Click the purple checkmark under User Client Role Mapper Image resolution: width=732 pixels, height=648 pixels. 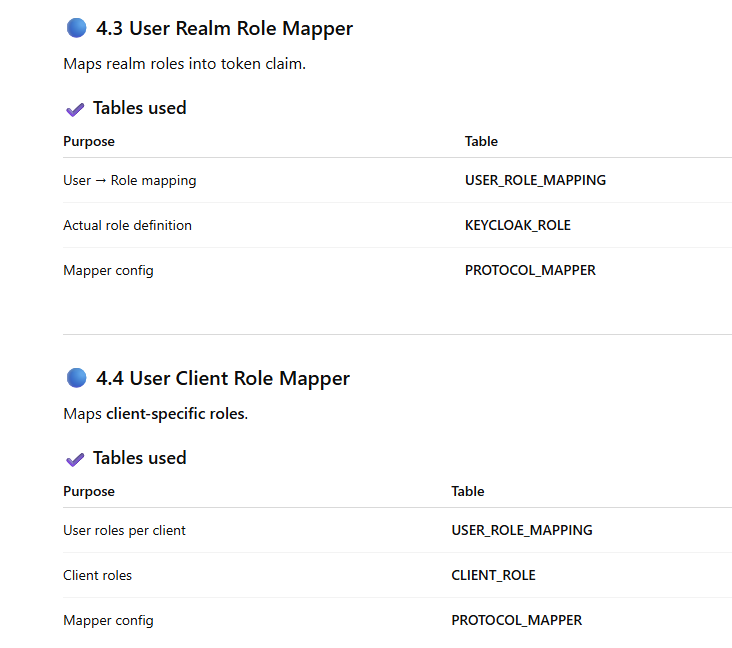[74, 459]
